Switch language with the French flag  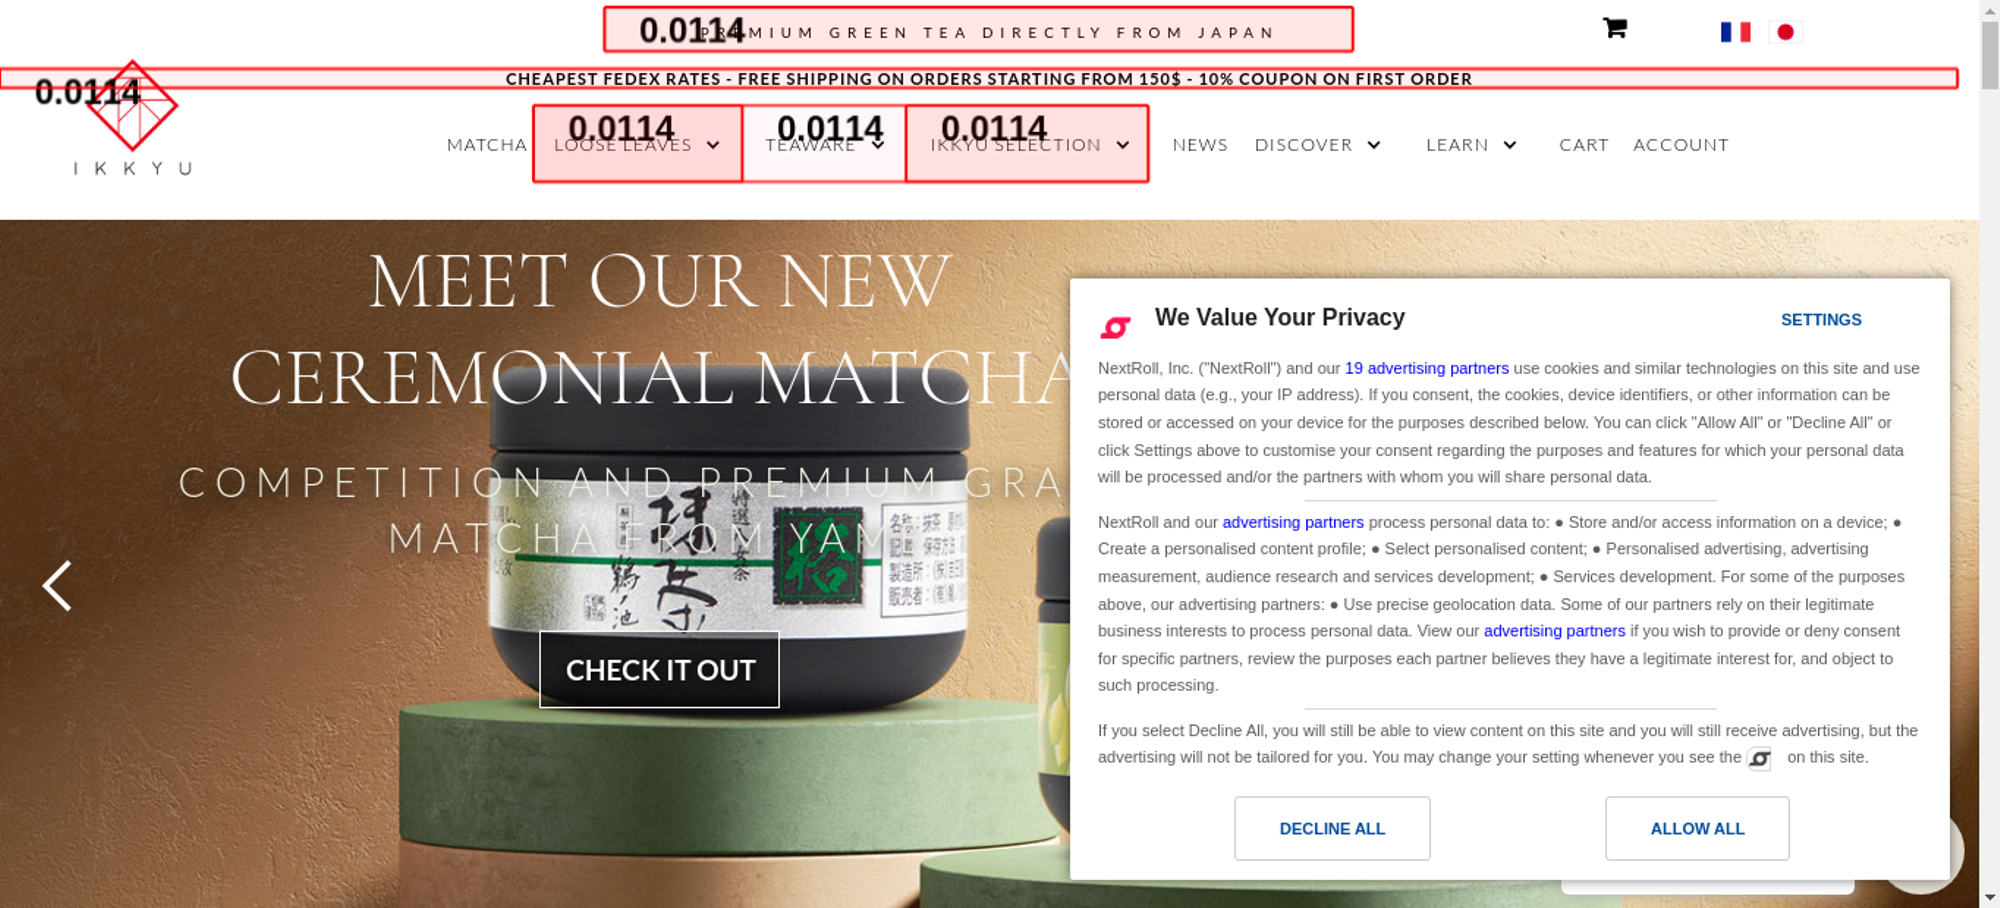point(1735,32)
